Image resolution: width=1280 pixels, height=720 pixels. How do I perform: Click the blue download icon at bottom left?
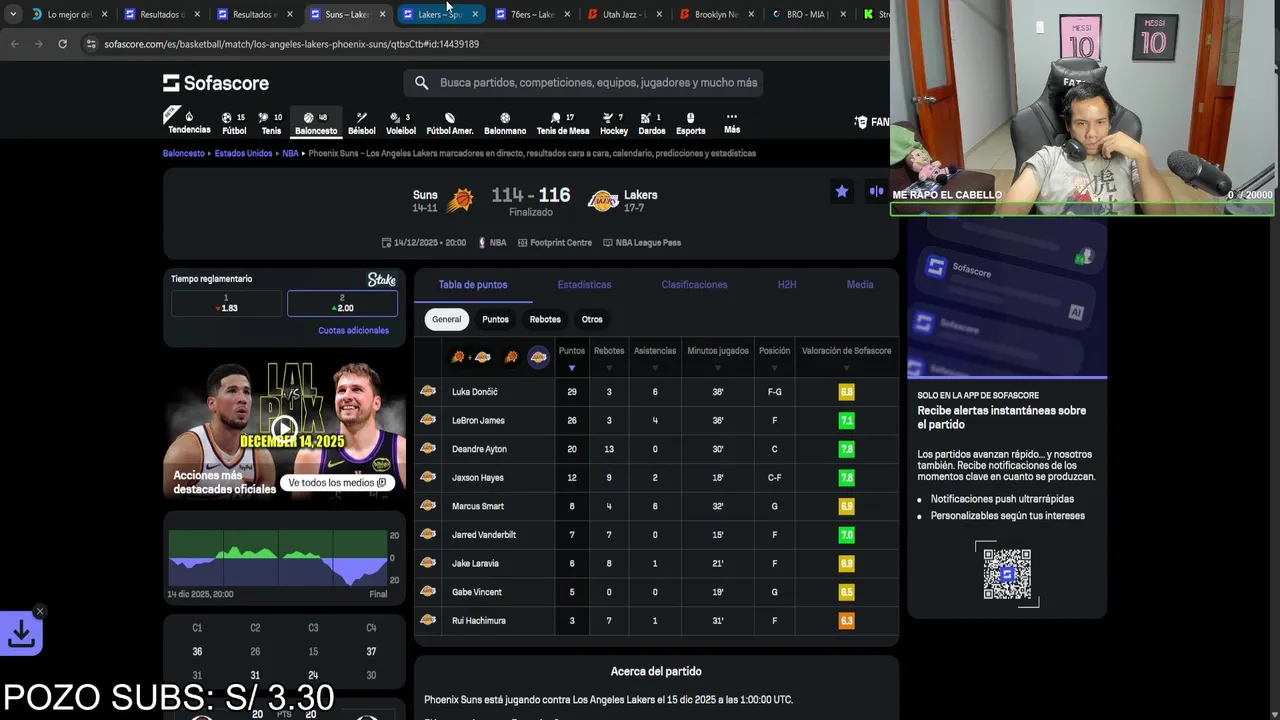[x=21, y=634]
